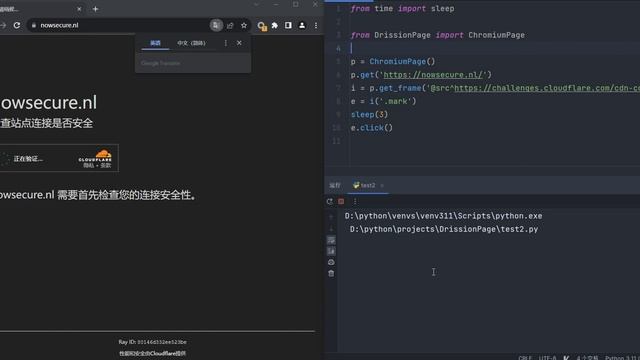Click the forward arrow in Chrome
640x360 pixels.
tap(3, 25)
